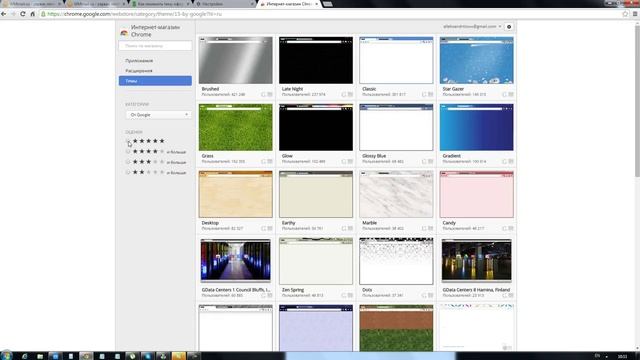
Task: Click the Star Gazer theme title
Action: (x=453, y=89)
